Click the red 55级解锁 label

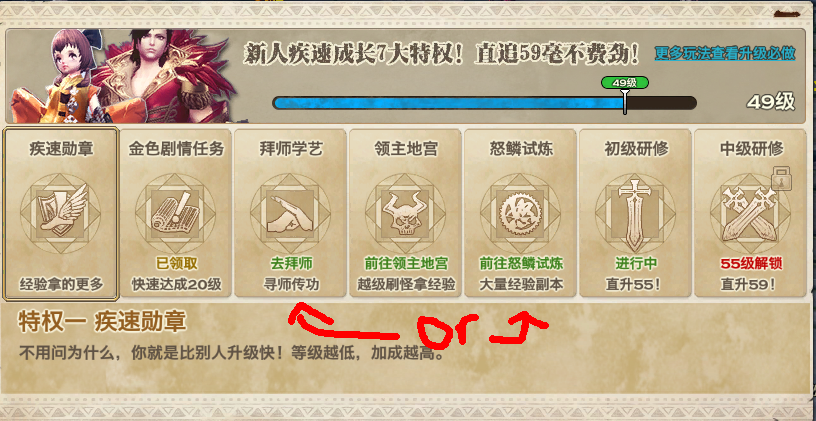(x=750, y=263)
